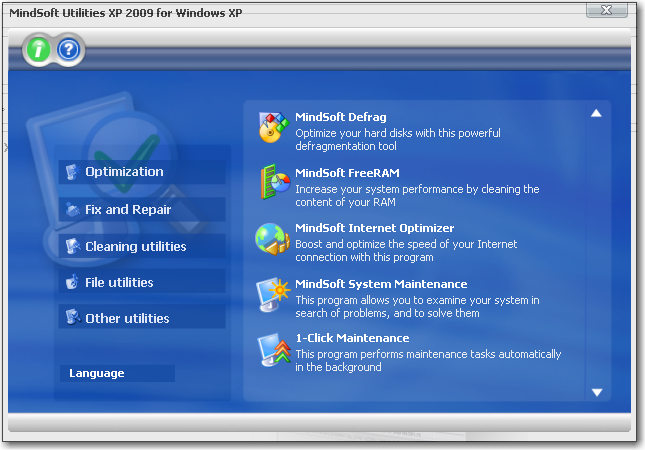
Task: Launch MindSoft FreeRAM title link
Action: (347, 173)
